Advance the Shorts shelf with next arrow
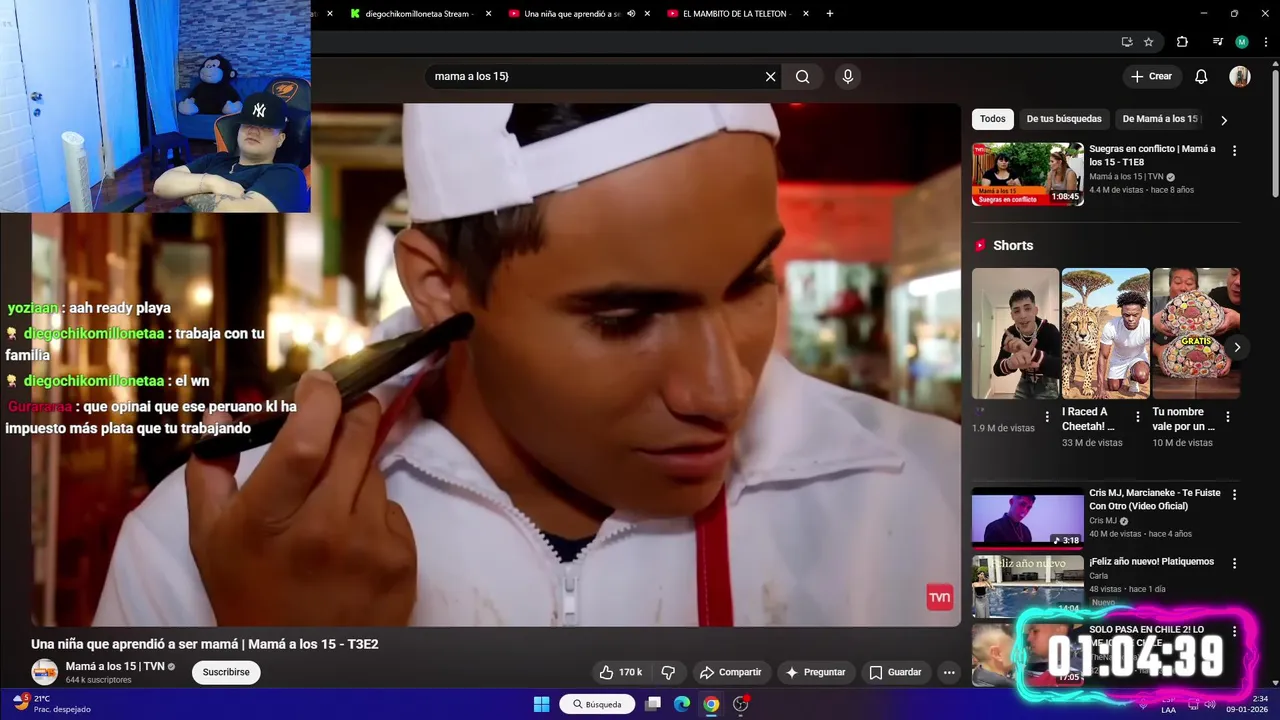Image resolution: width=1280 pixels, height=720 pixels. click(1237, 347)
